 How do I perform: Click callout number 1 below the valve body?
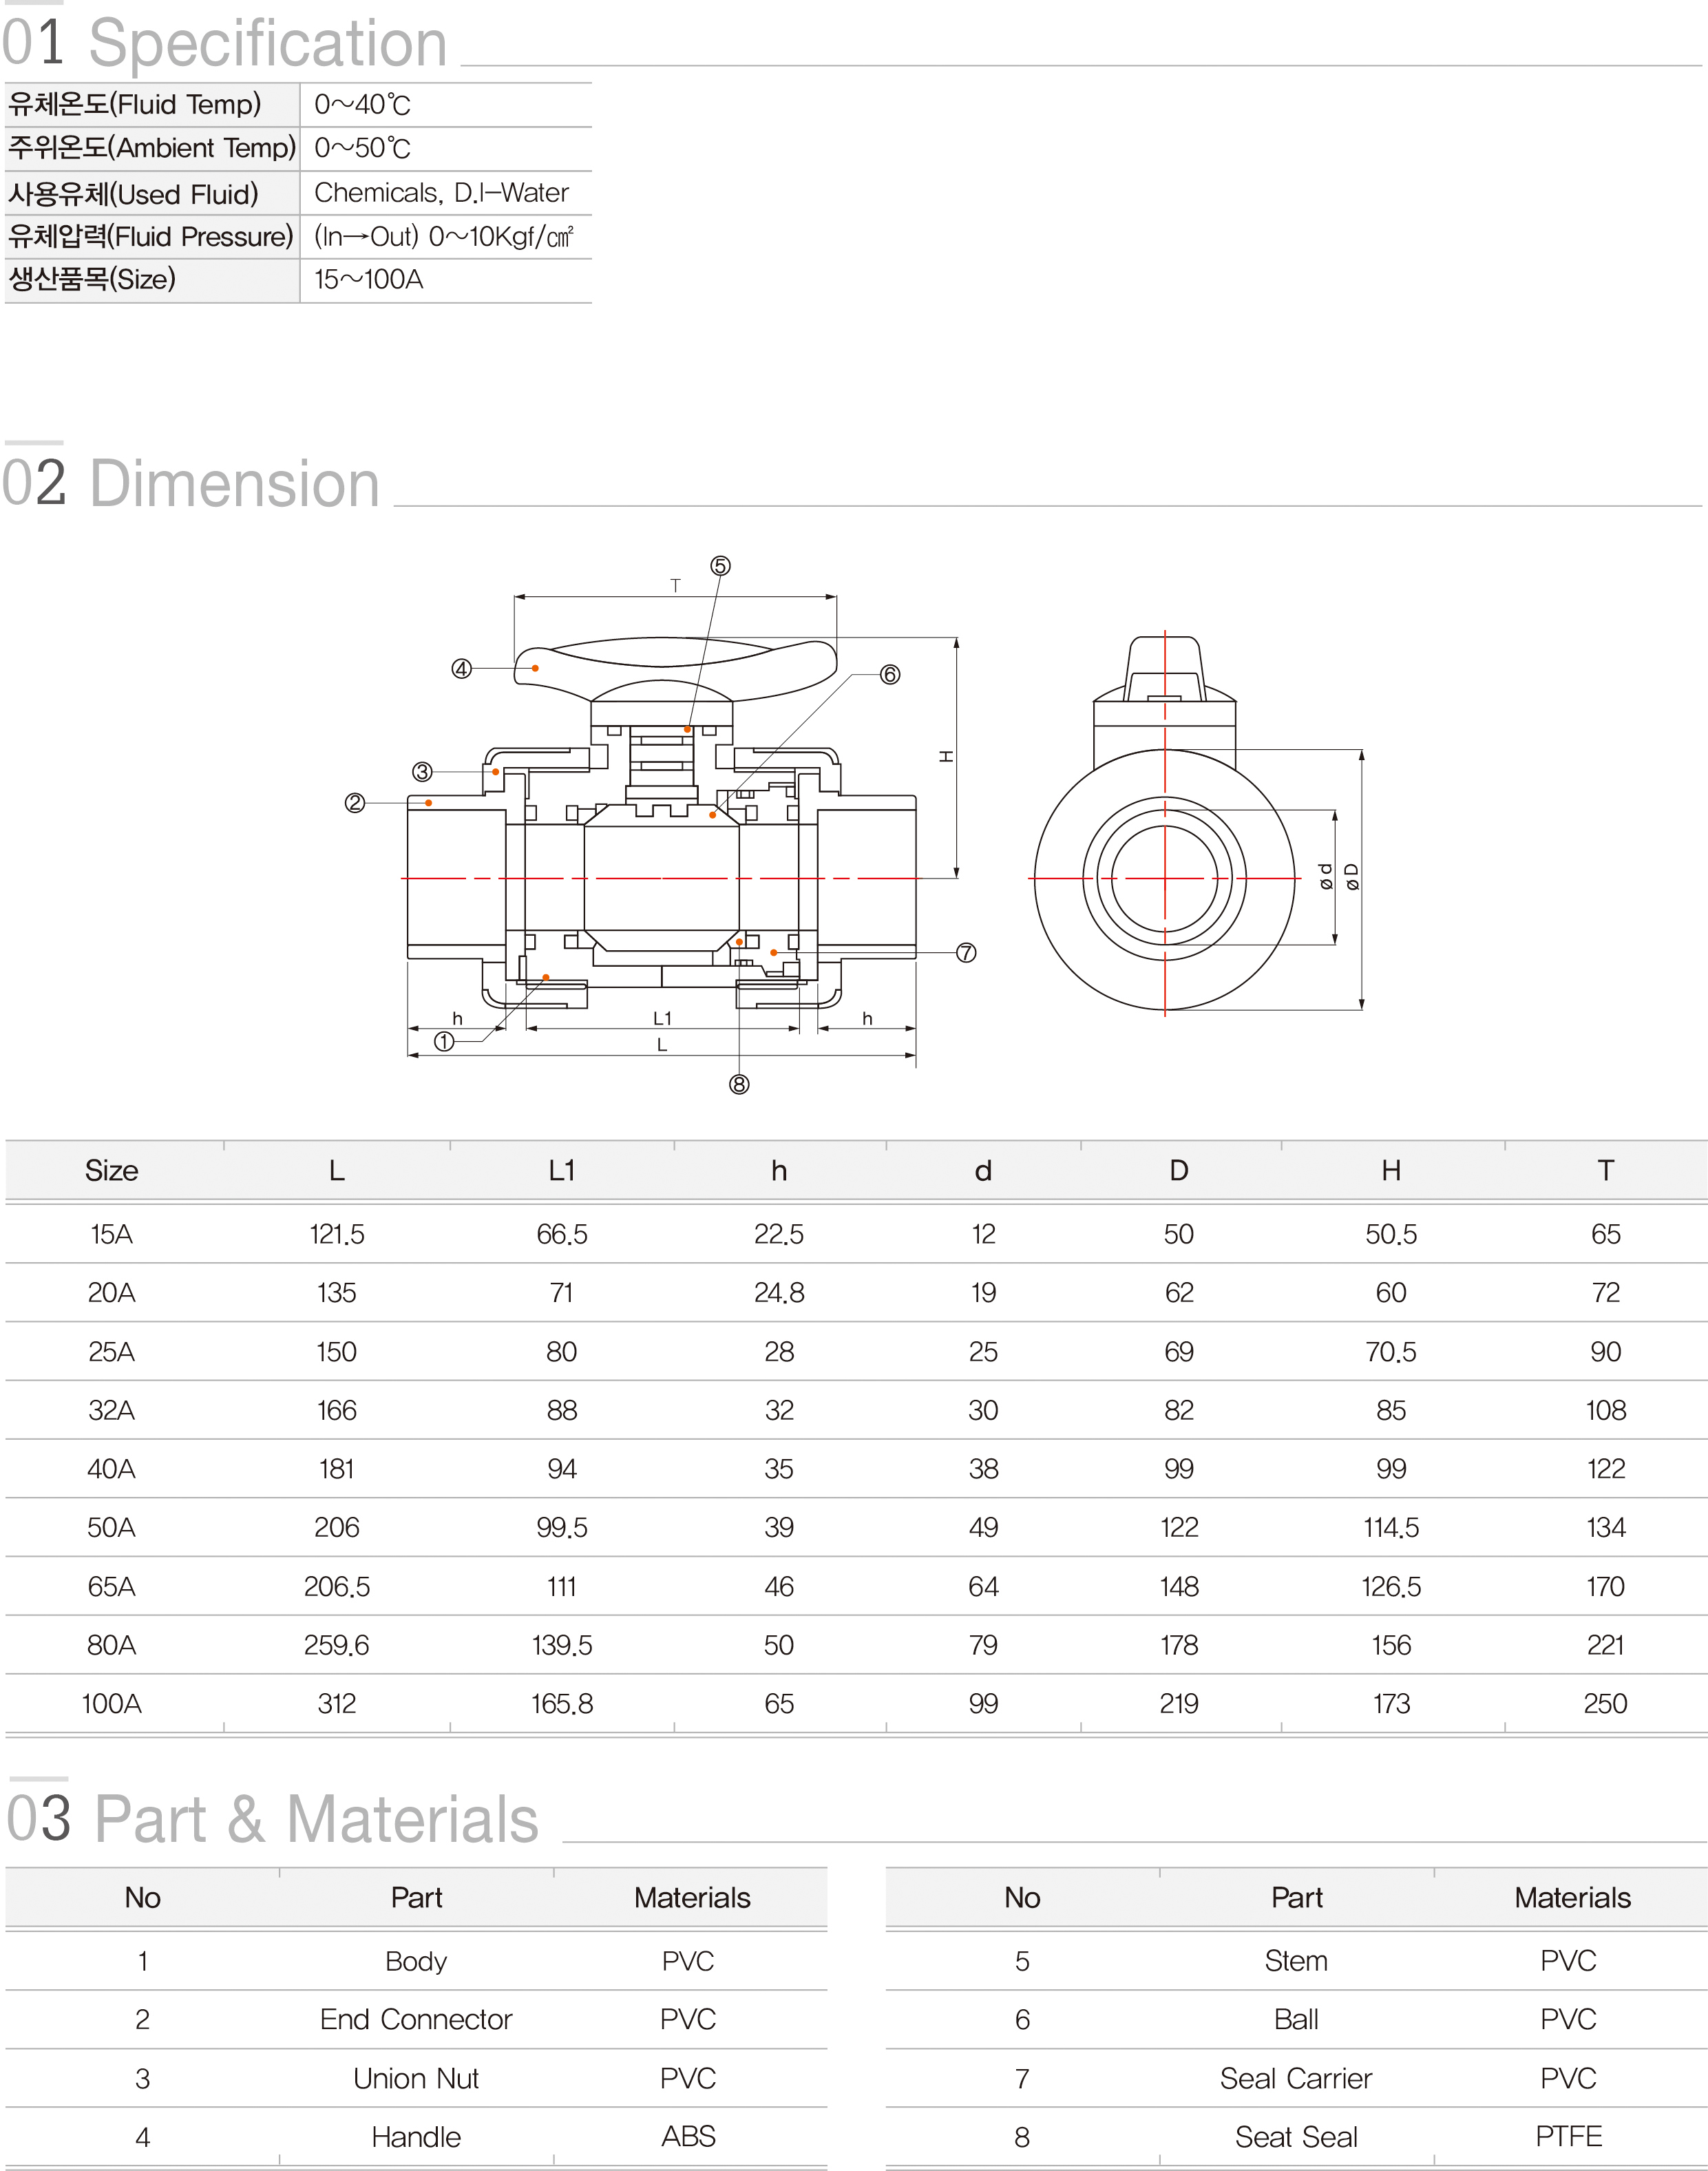[x=444, y=1042]
